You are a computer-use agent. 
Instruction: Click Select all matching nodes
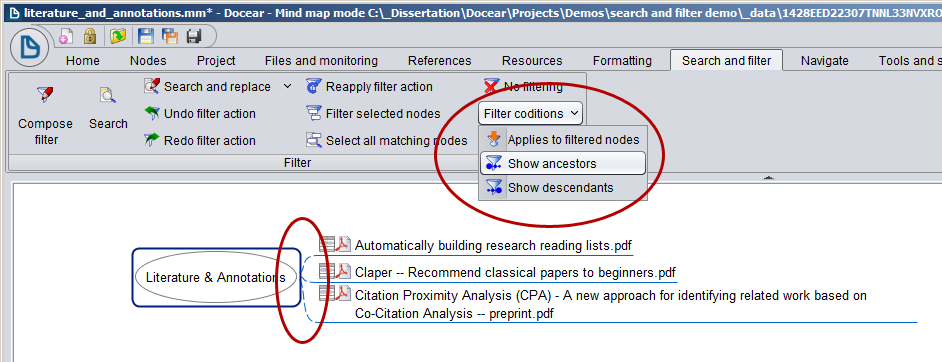tap(386, 140)
